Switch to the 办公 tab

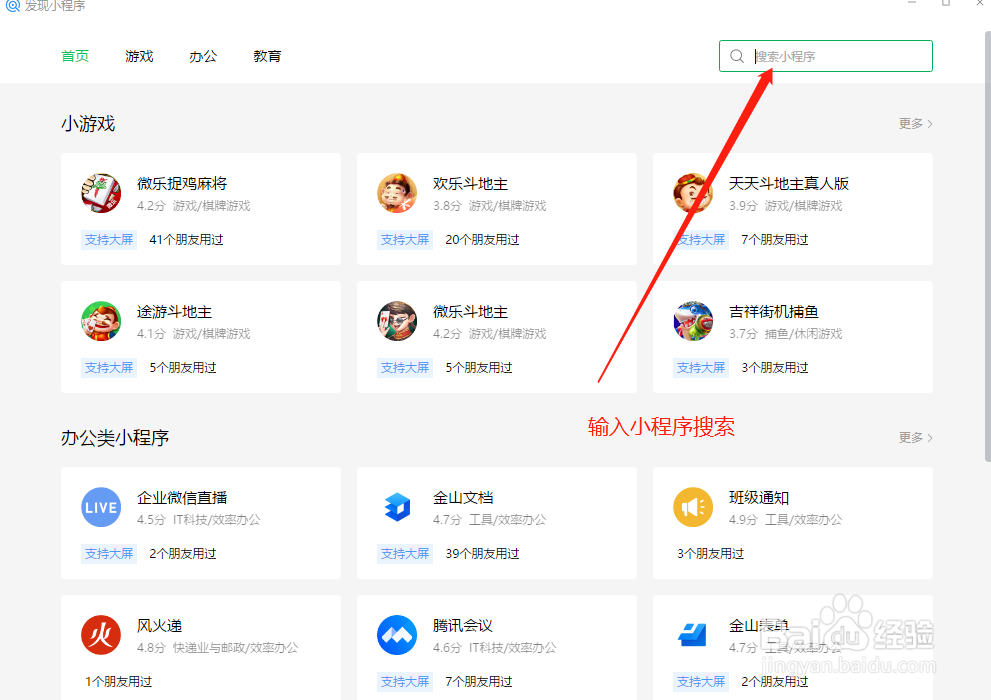(x=203, y=56)
